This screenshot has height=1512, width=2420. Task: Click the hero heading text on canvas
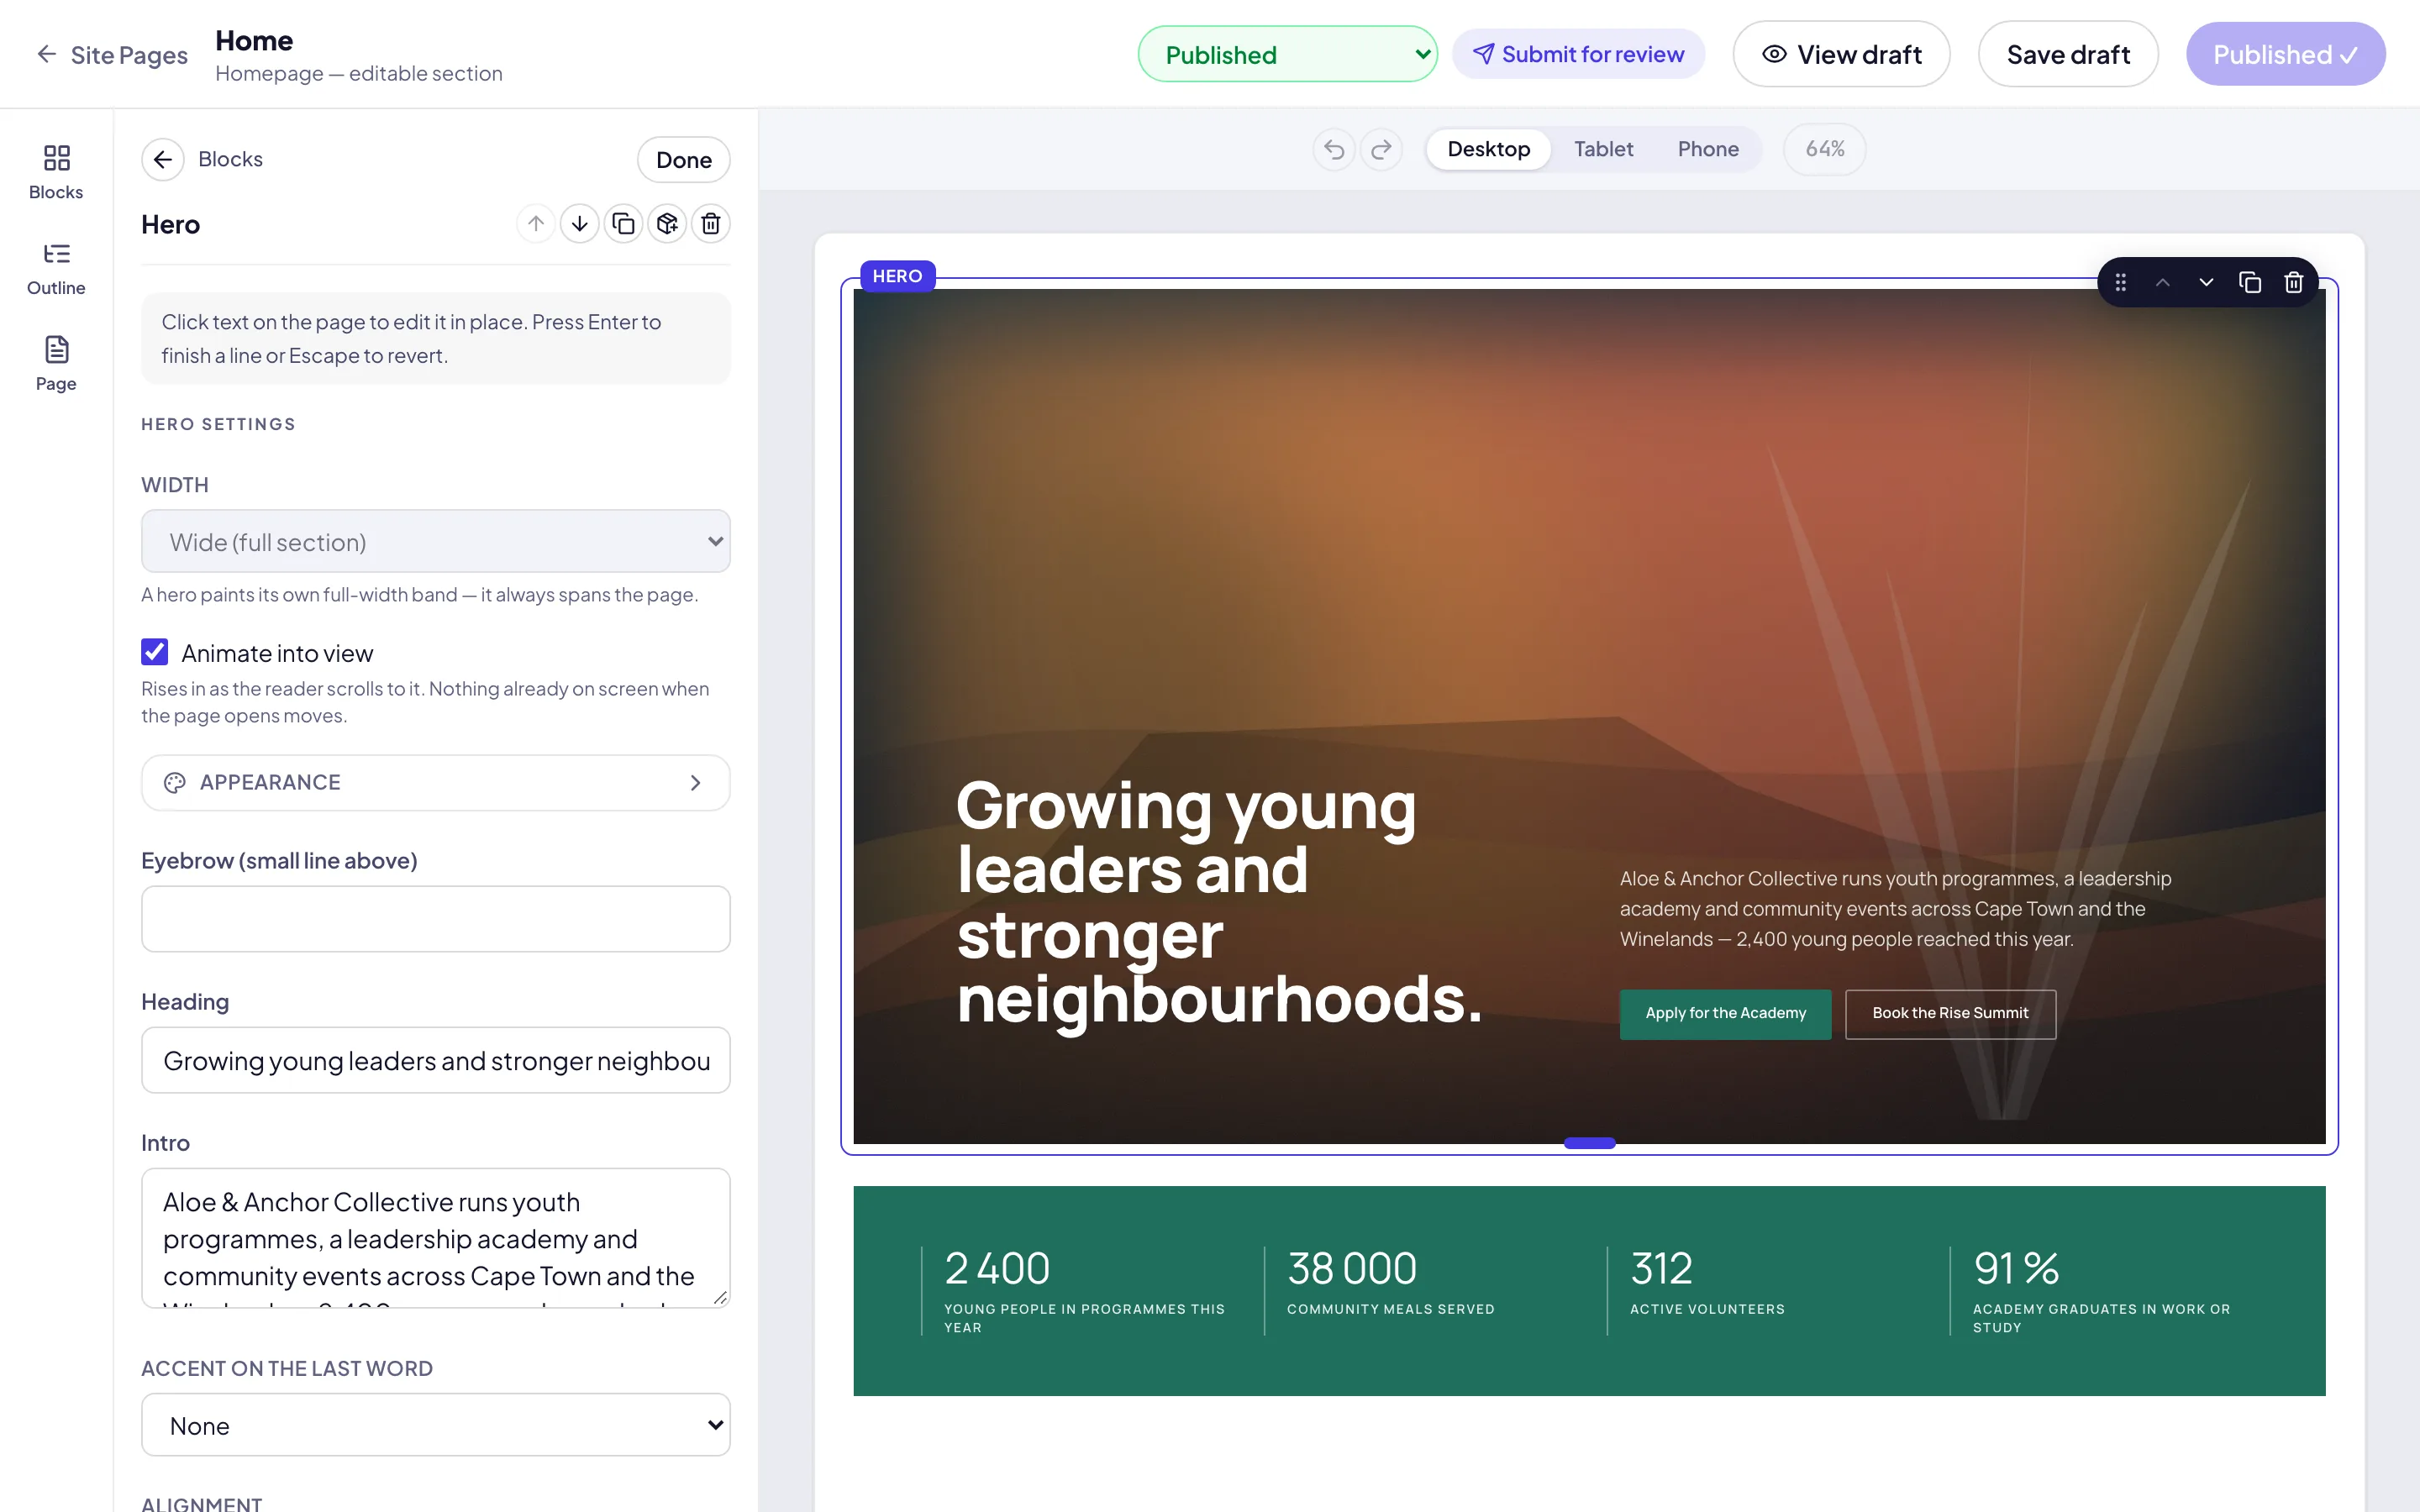1218,903
